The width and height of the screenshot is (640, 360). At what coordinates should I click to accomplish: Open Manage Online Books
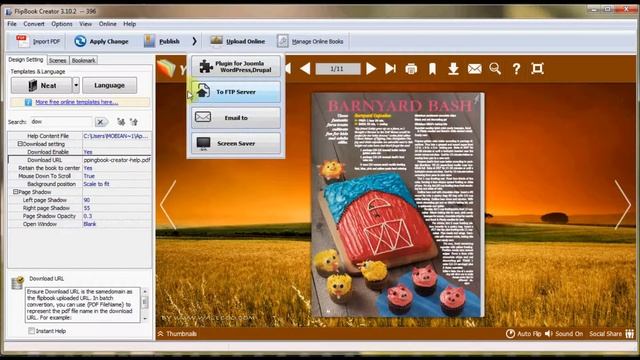[310, 41]
